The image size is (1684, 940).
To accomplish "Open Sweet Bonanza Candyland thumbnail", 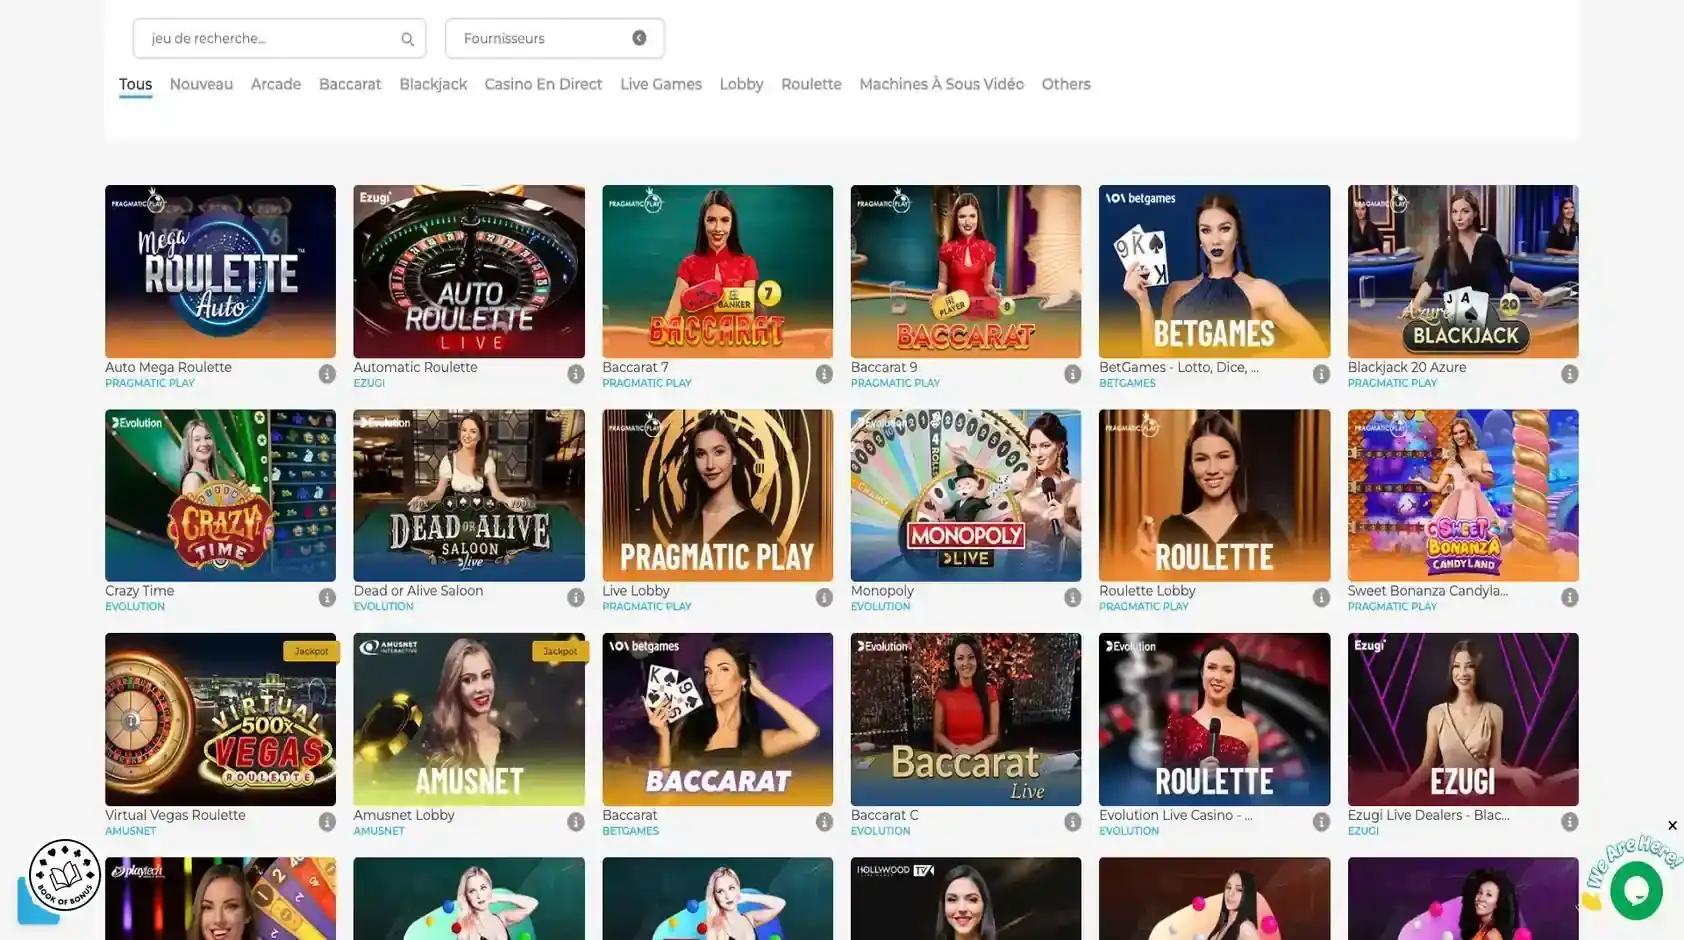I will 1463,495.
